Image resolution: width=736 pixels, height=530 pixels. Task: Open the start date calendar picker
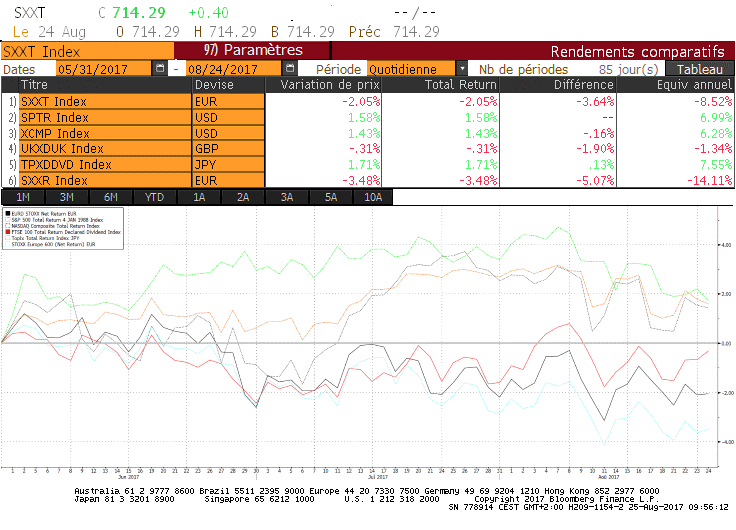(x=160, y=69)
